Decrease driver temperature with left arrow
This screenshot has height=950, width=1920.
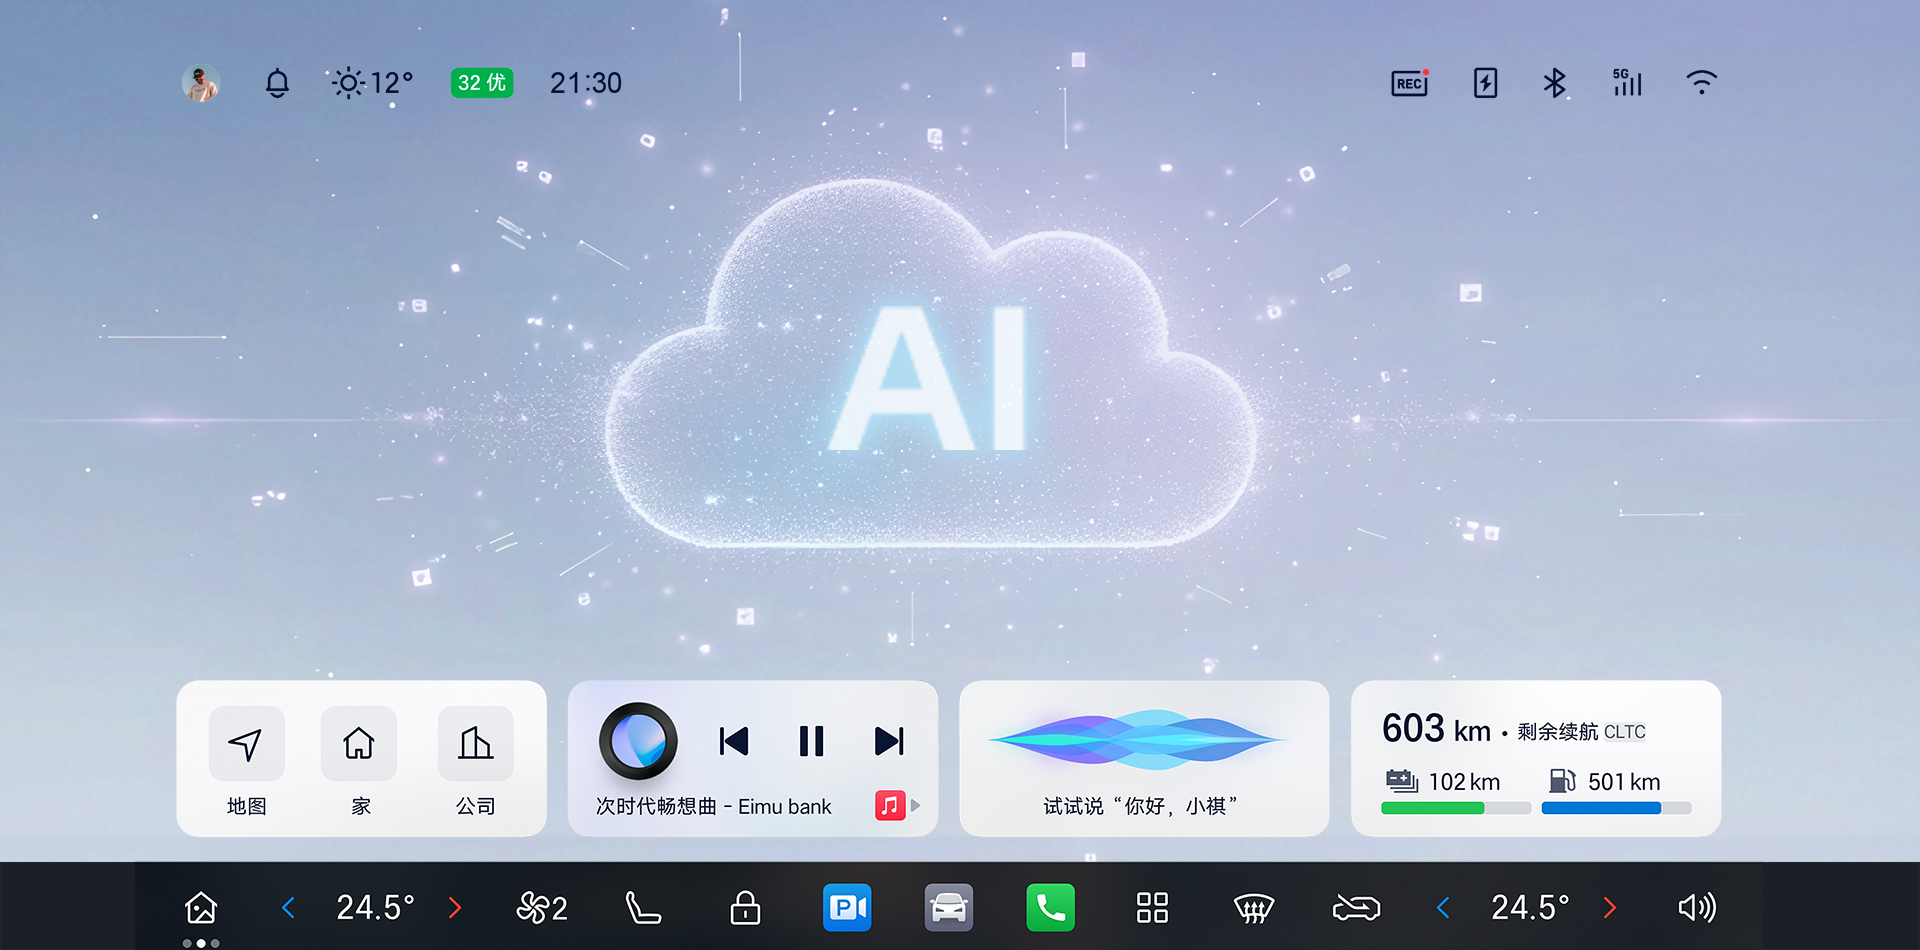click(288, 907)
